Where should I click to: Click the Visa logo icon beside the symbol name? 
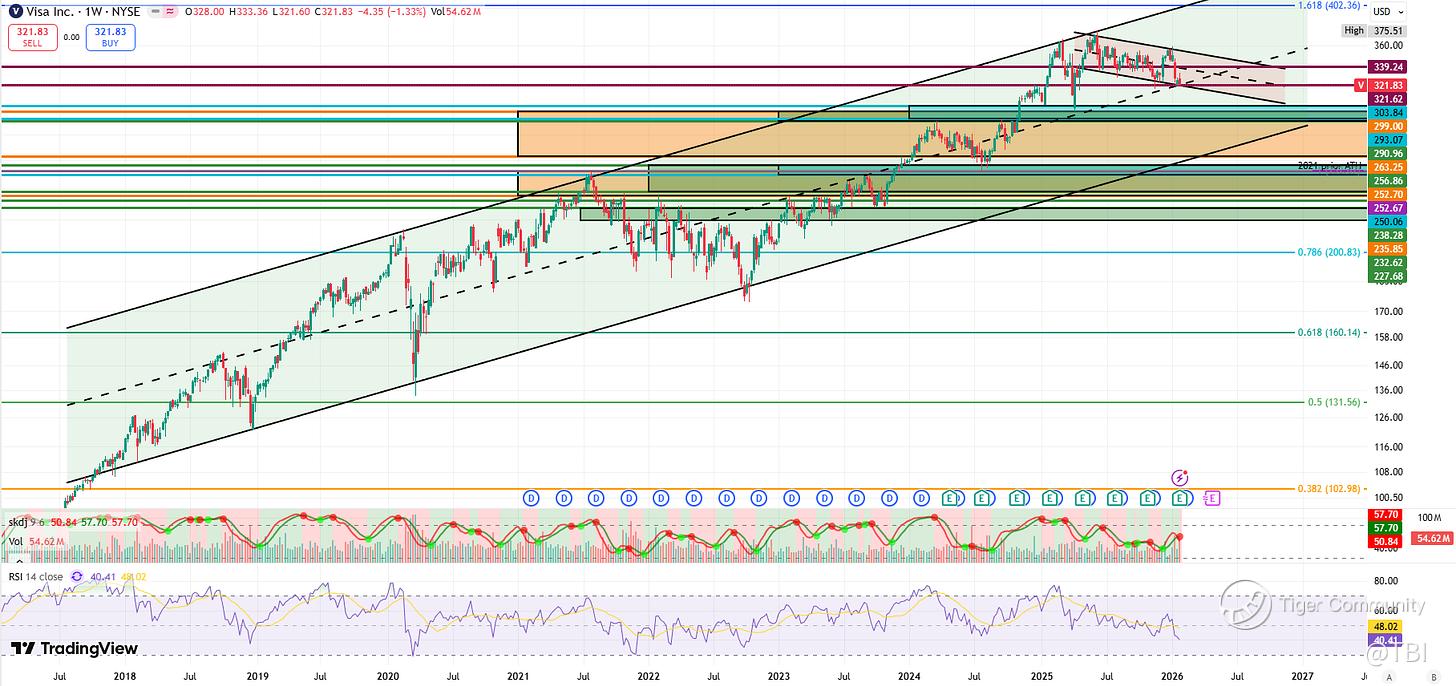click(x=14, y=10)
